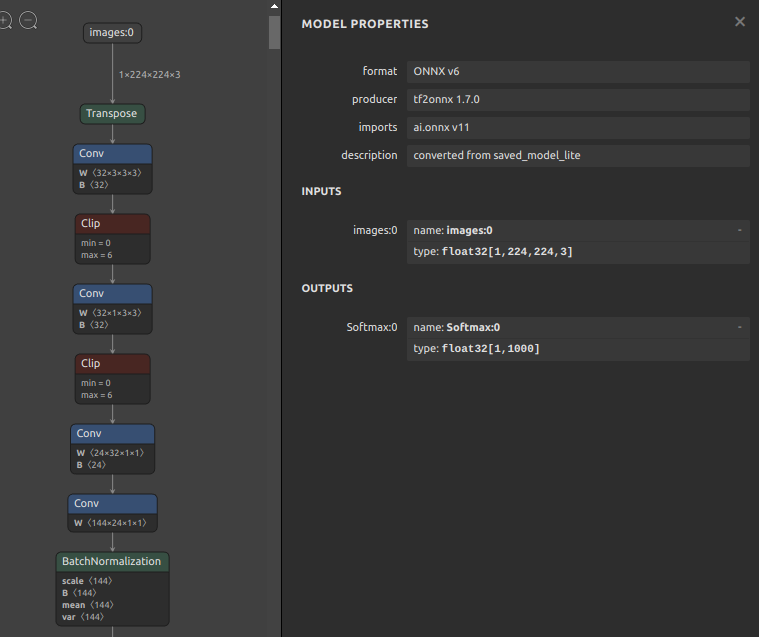The image size is (759, 637).
Task: Select the Conv node with W 24×32×1×1
Action: click(x=112, y=434)
